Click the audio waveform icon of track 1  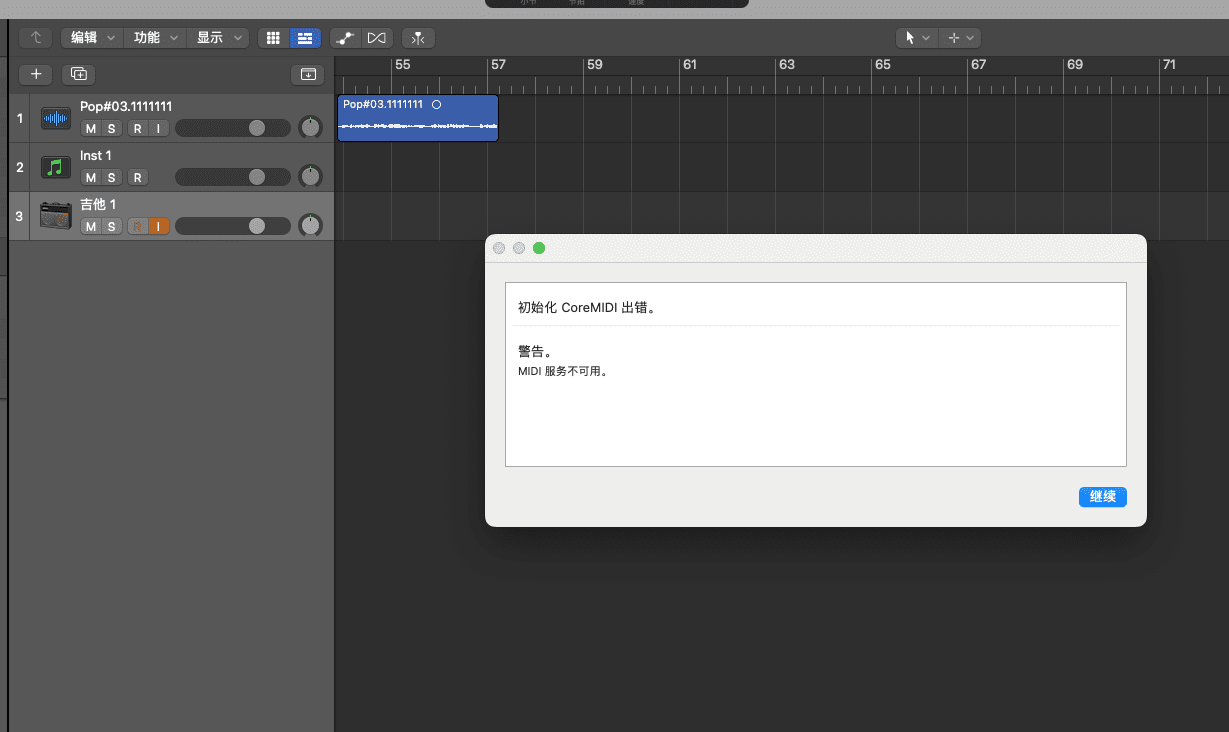tap(56, 119)
